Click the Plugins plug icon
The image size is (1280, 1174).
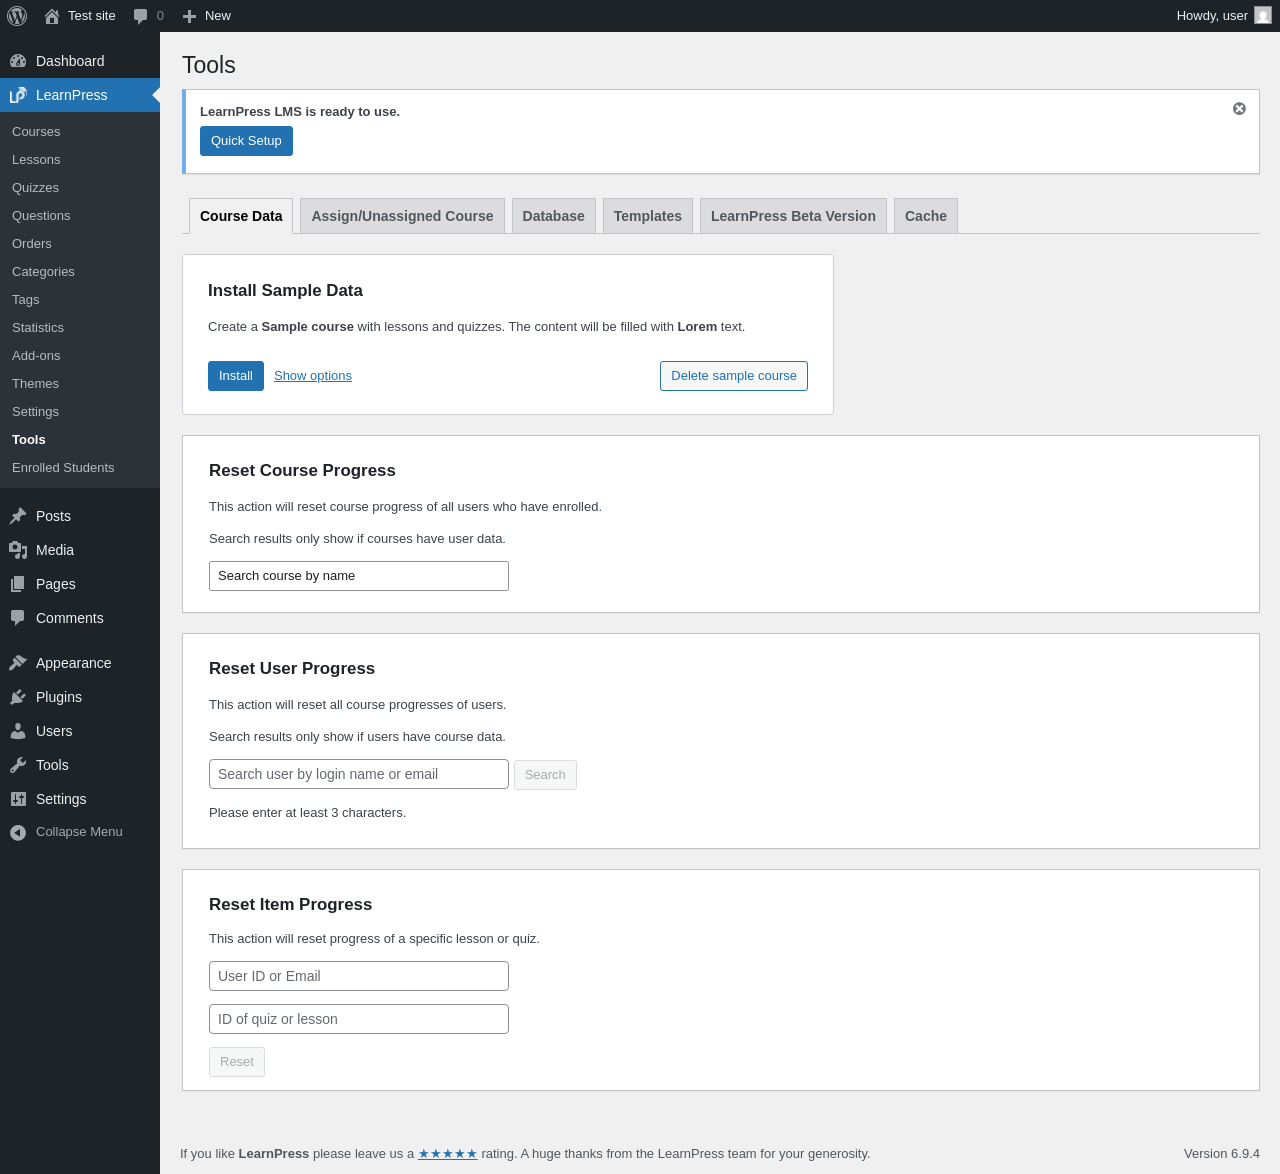(x=18, y=697)
